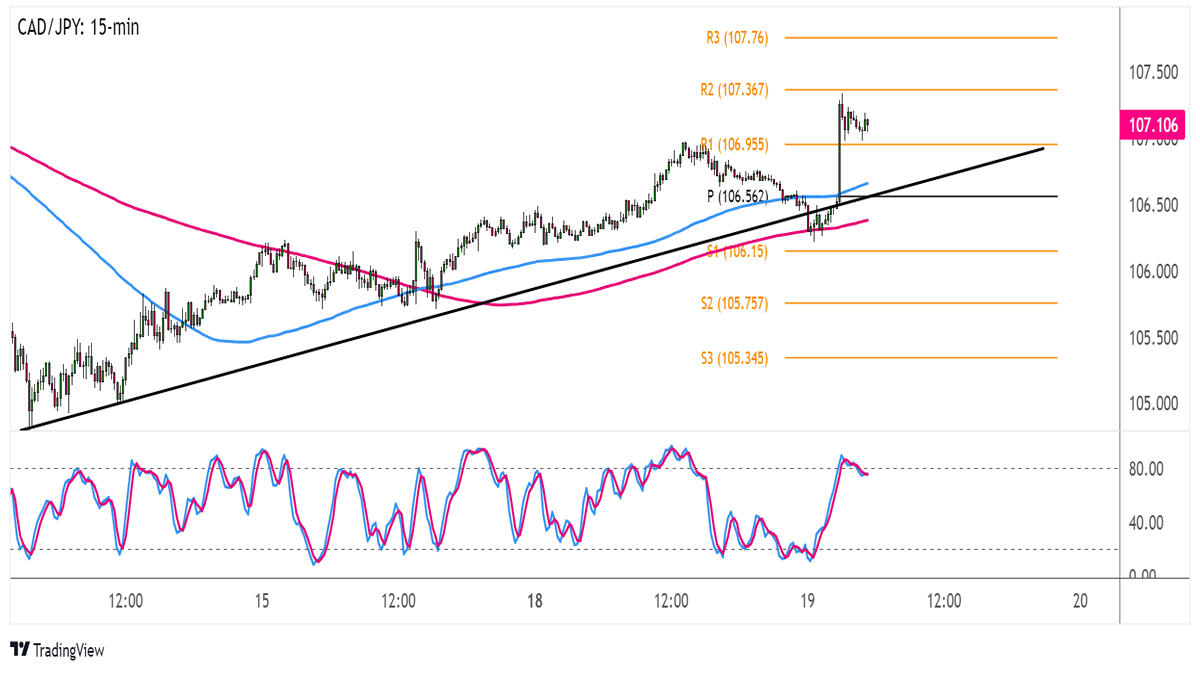Image resolution: width=1200 pixels, height=675 pixels.
Task: Click the S1 (106.15) support label
Action: point(737,251)
